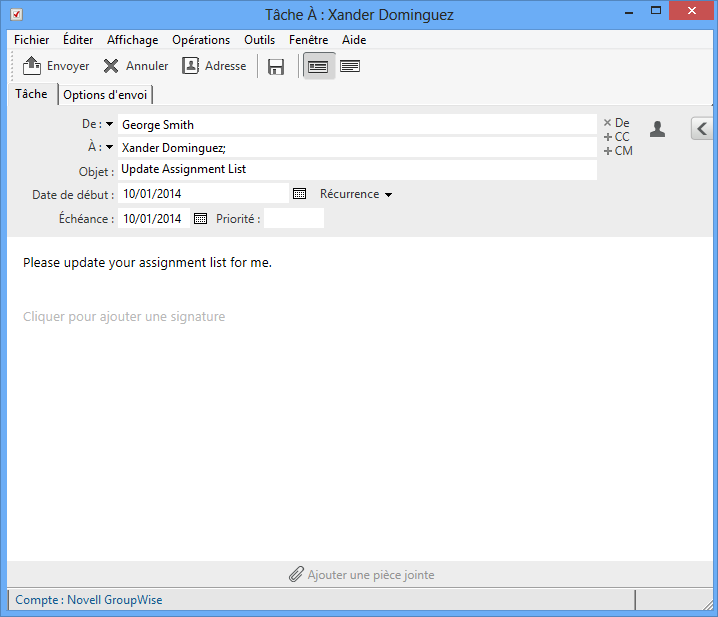The height and width of the screenshot is (617, 718).
Task: Open the Adresse address book
Action: pyautogui.click(x=214, y=66)
